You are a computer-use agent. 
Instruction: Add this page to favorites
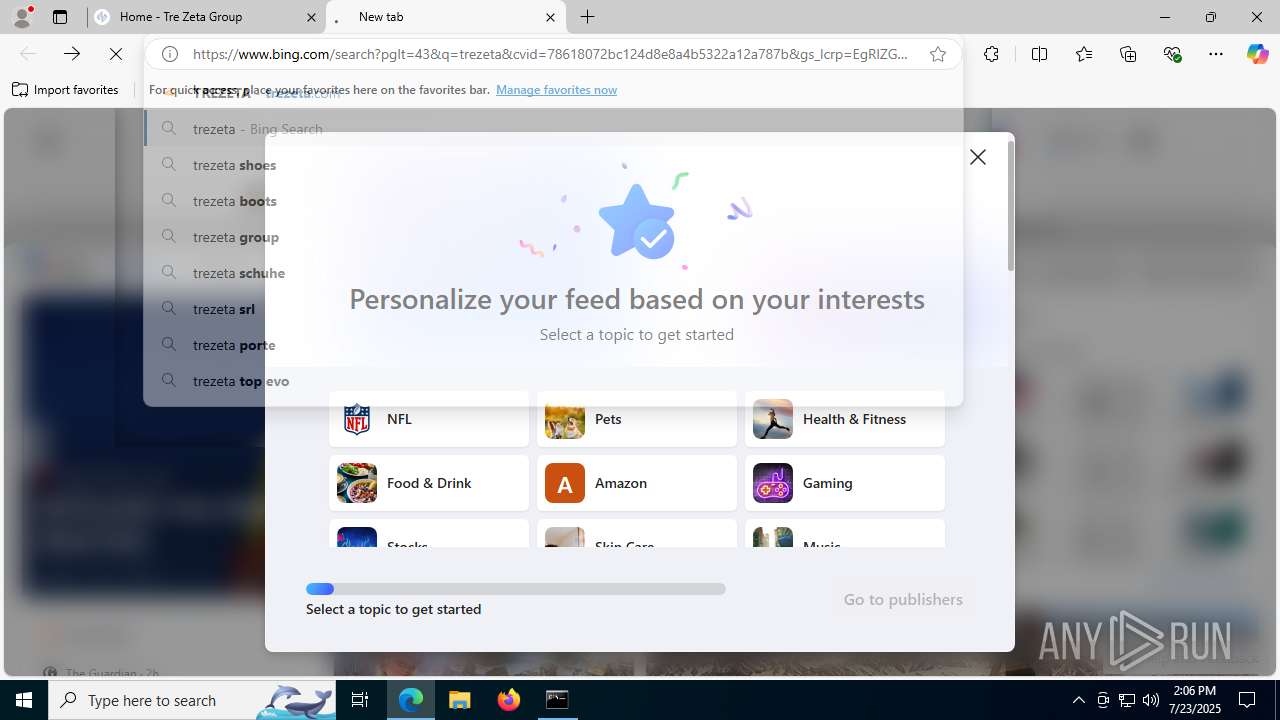click(938, 54)
